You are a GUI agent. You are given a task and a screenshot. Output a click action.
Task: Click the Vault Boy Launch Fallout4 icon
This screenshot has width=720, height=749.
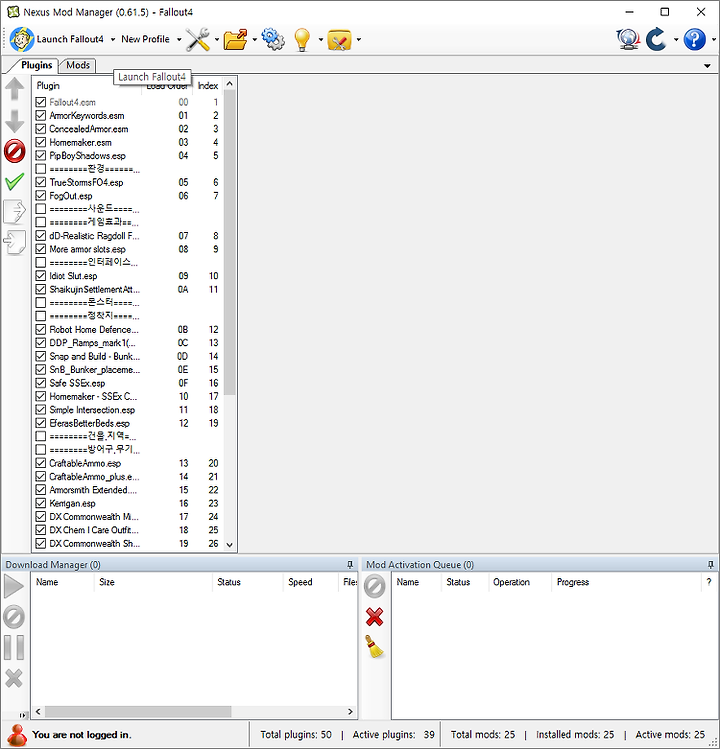pyautogui.click(x=22, y=39)
